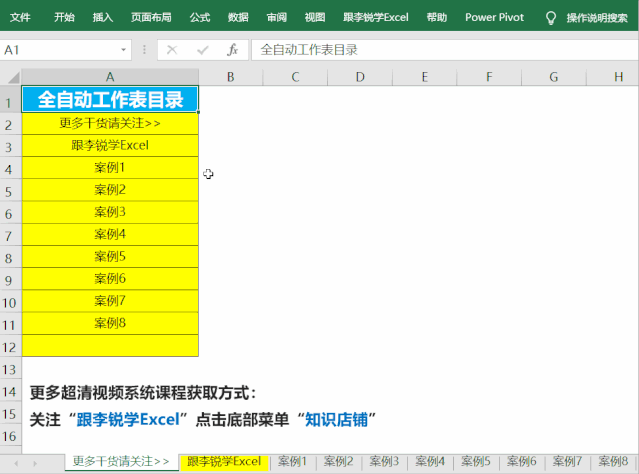This screenshot has height=474, width=639.
Task: Open the 审阅 ribbon tab
Action: click(x=277, y=17)
